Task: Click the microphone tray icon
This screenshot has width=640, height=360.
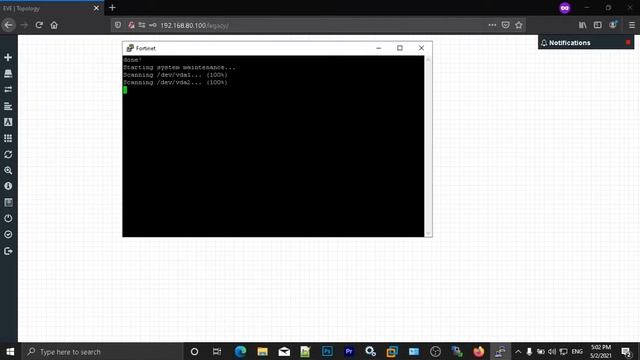Action: tap(529, 351)
